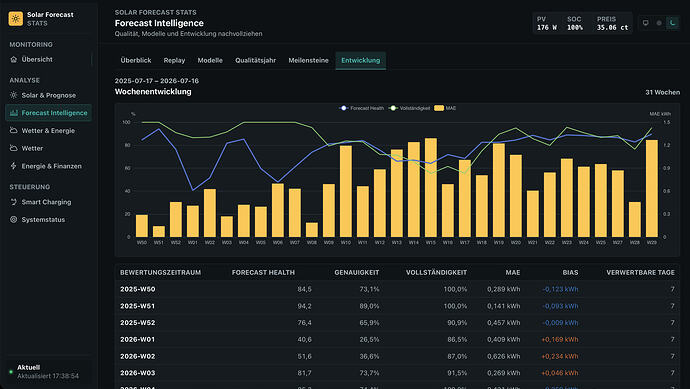Select the 2025-W50 table row label
The width and height of the screenshot is (690, 389).
point(138,289)
